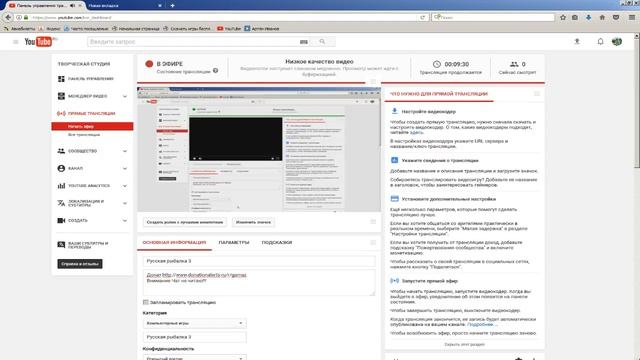Bookmark this page with the star icon
The image size is (640, 360).
click(x=563, y=18)
